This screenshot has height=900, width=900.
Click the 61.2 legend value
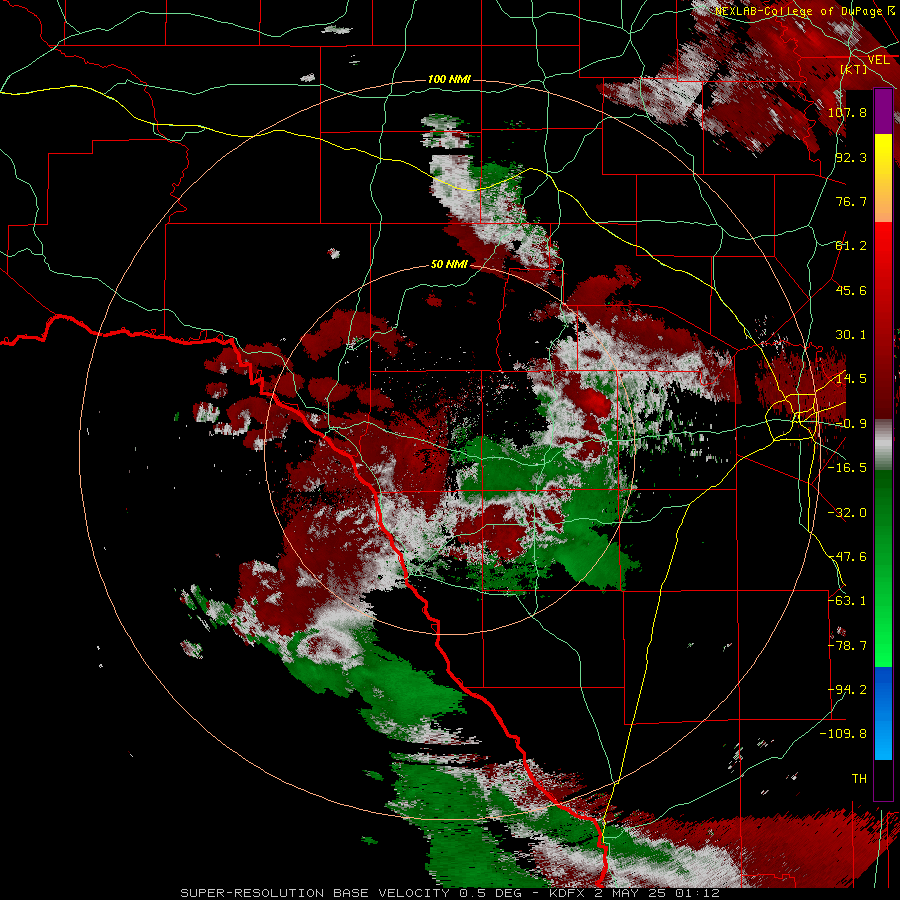coord(851,246)
